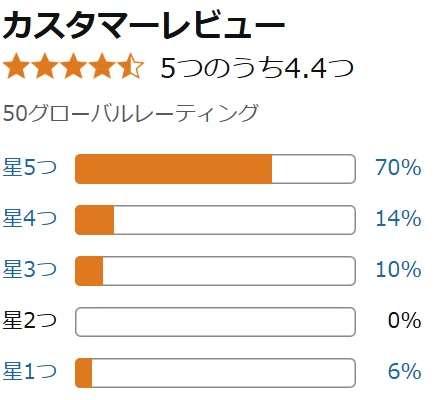Image resolution: width=434 pixels, height=400 pixels.
Task: Click the half-filled fifth star
Action: tap(130, 66)
